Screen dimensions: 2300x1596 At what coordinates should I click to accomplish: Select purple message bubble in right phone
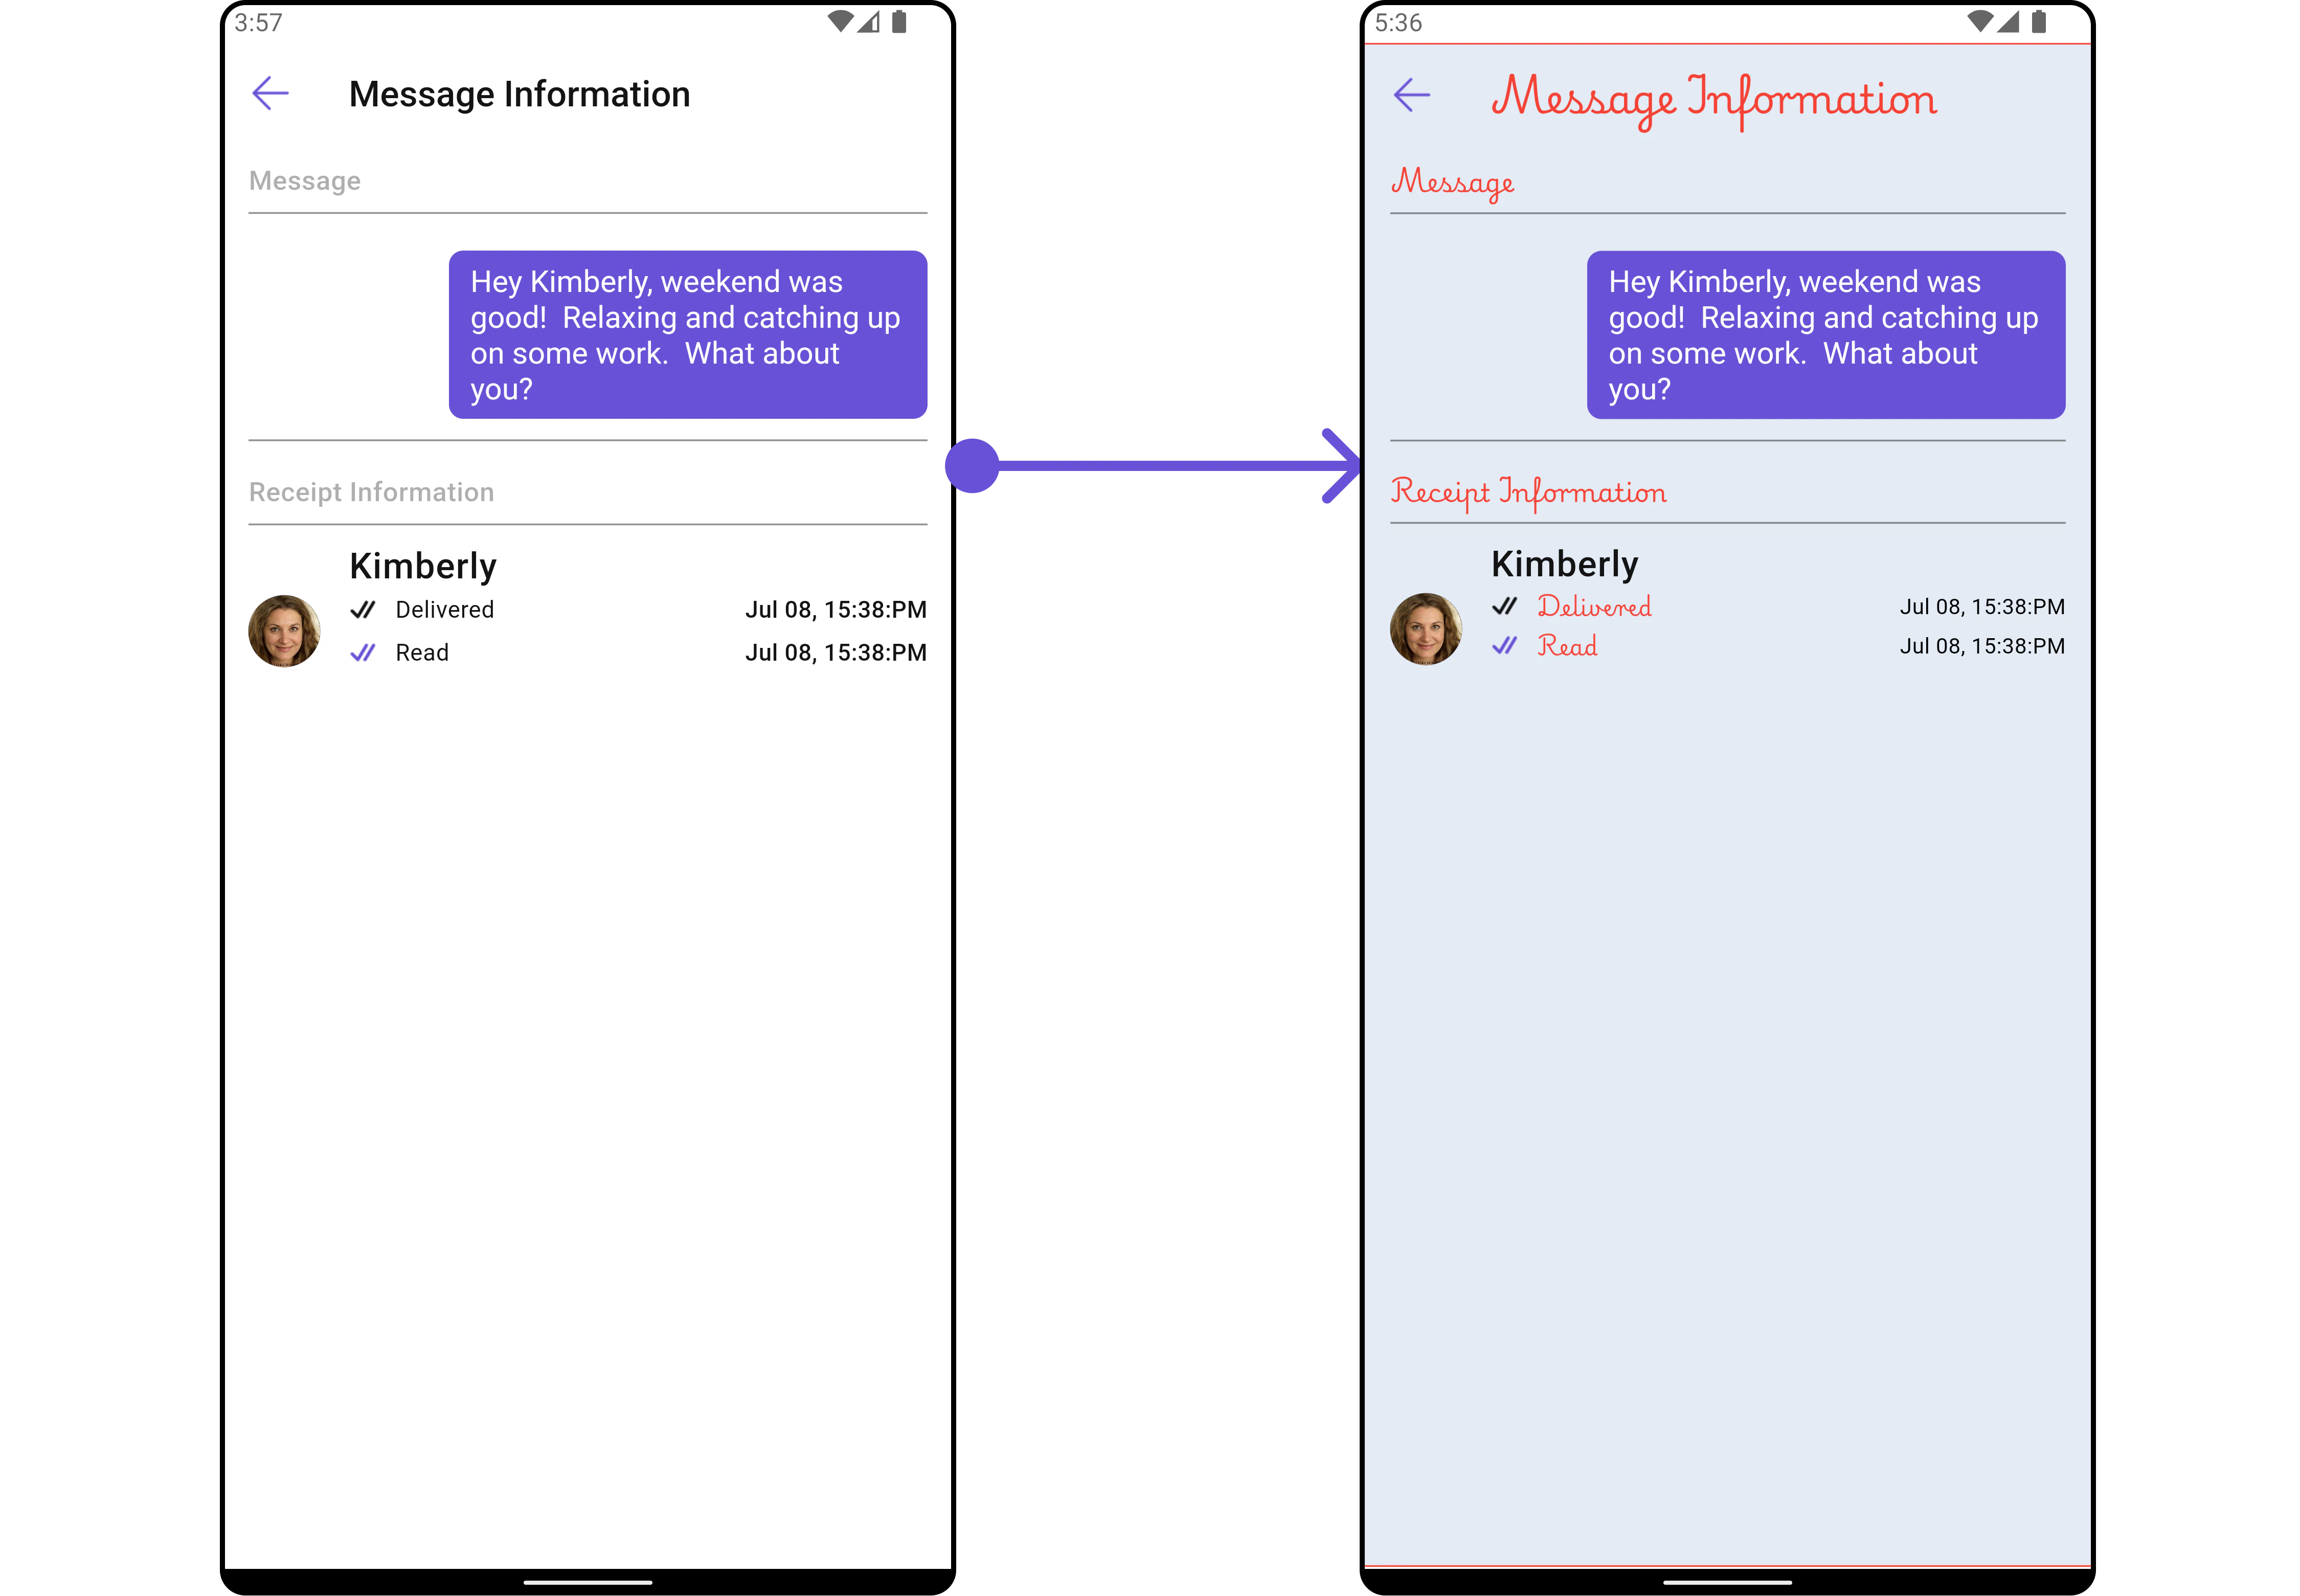[1826, 335]
